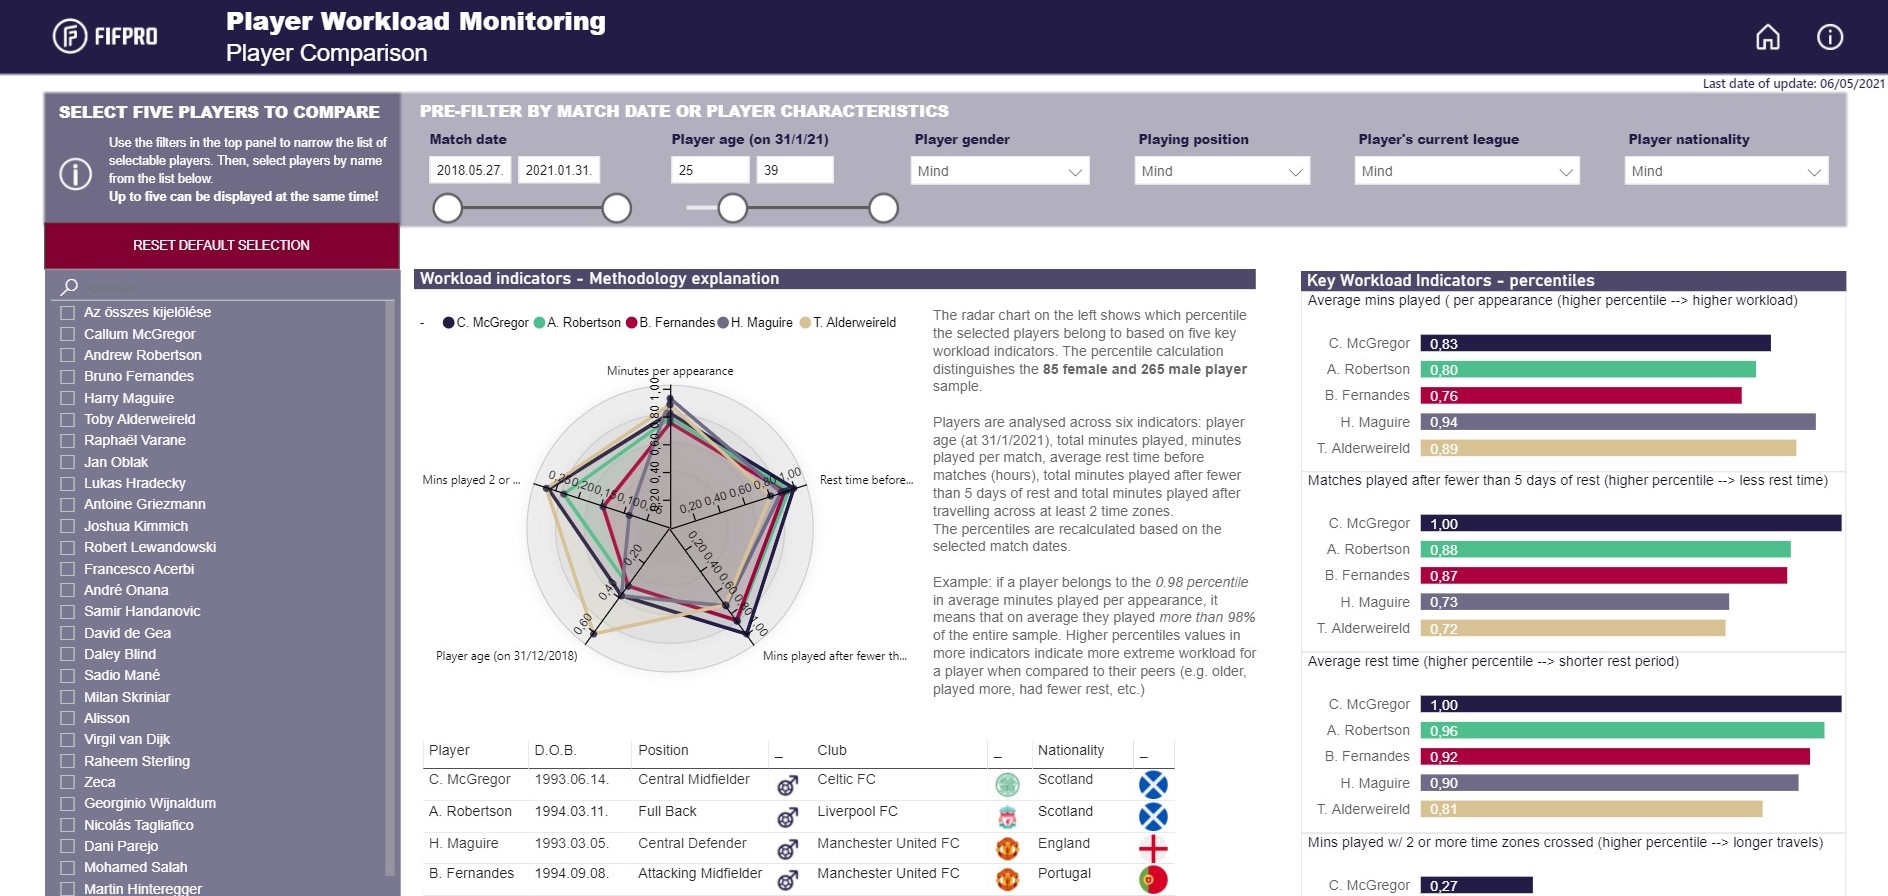Screen dimensions: 1888x896
Task: Check the Virgil van Dijk checkbox
Action: click(x=68, y=740)
